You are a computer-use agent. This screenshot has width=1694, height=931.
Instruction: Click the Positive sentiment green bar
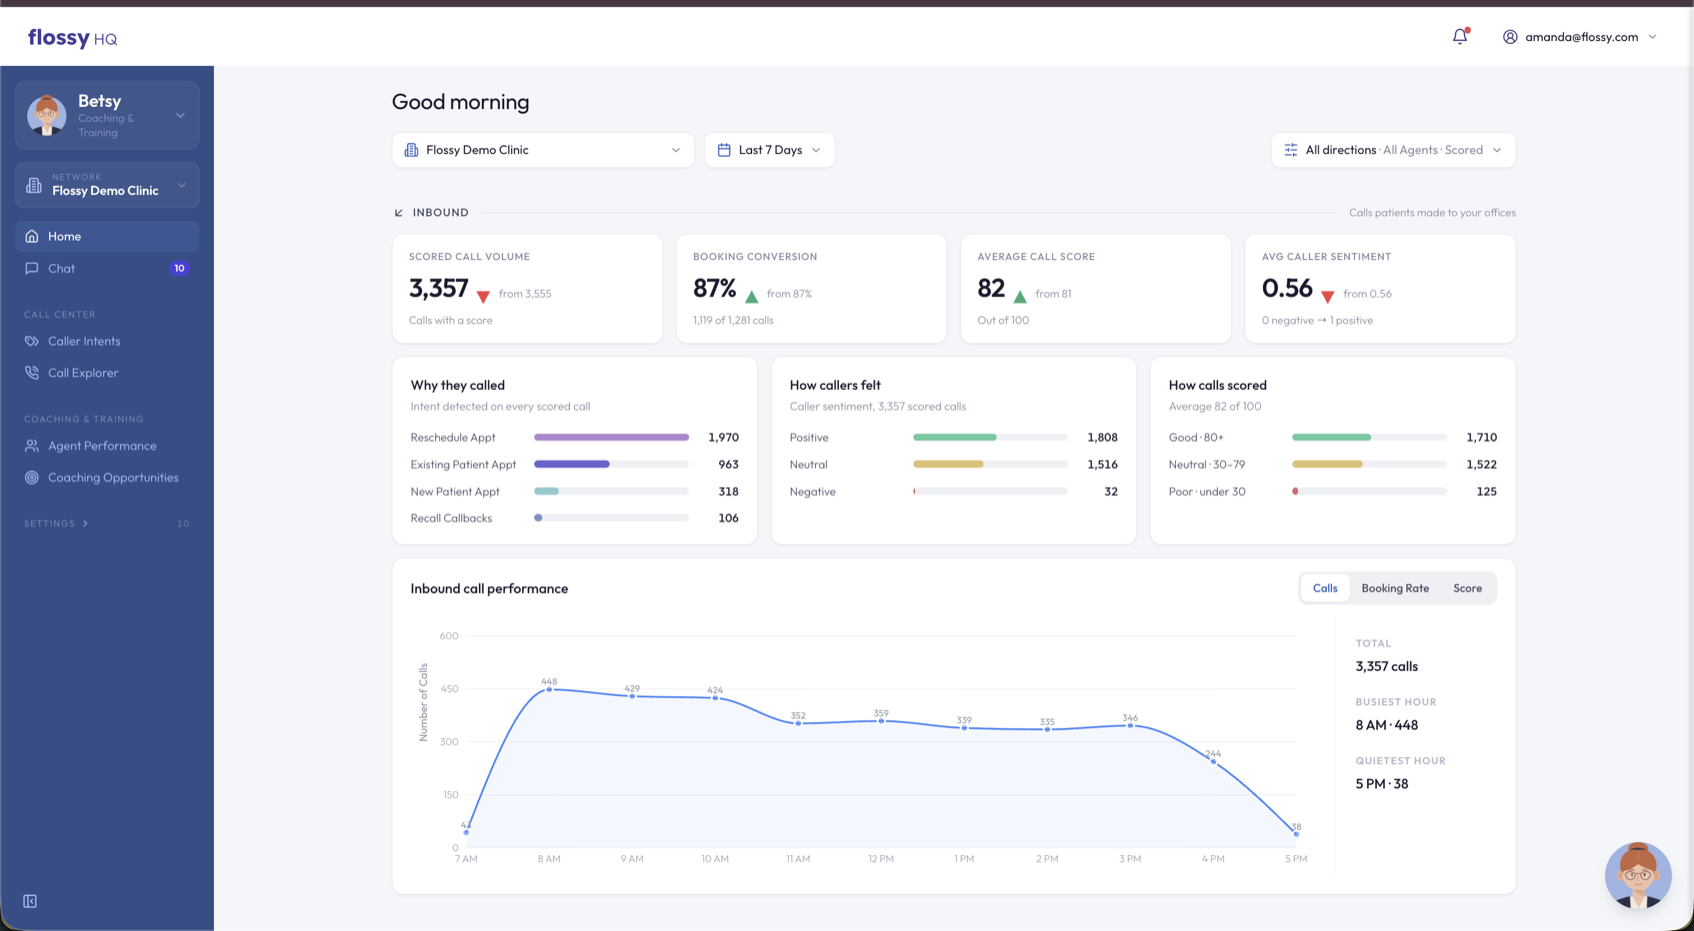[x=955, y=437]
